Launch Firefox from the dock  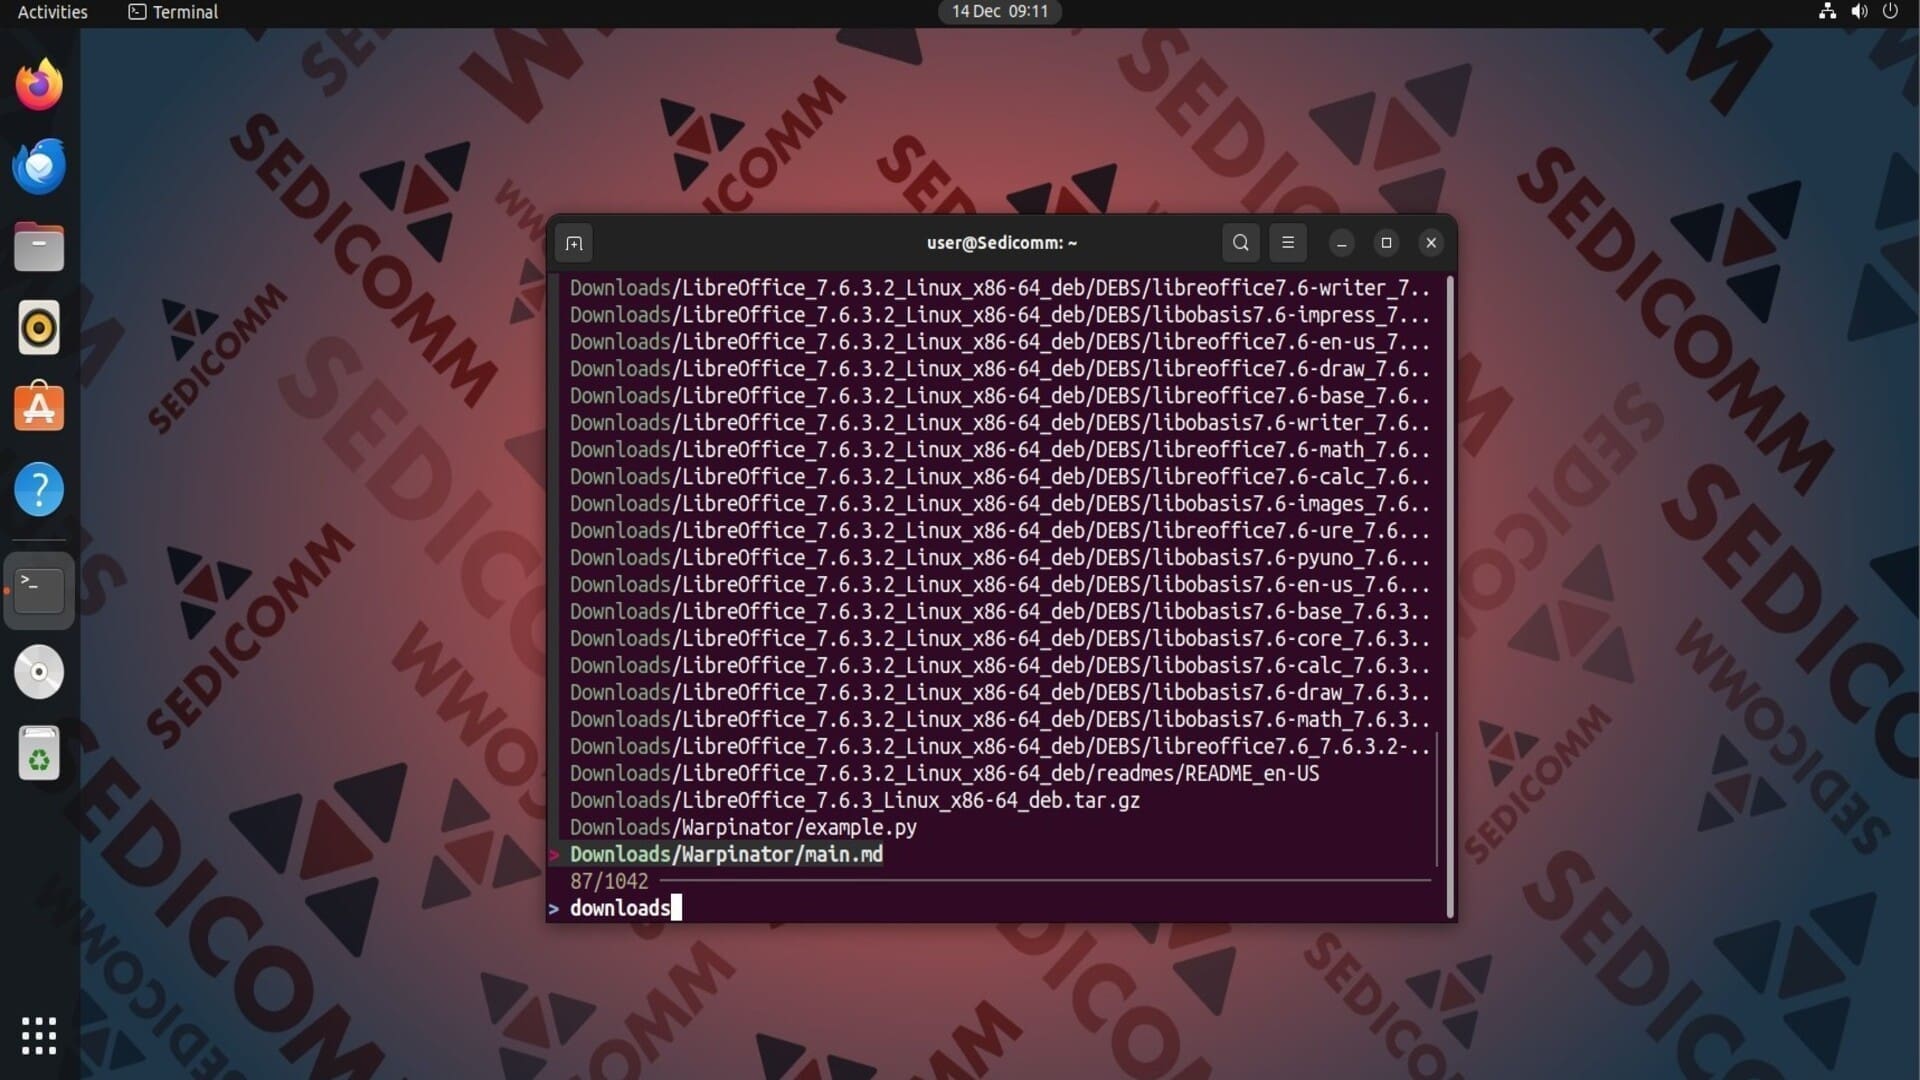point(39,85)
